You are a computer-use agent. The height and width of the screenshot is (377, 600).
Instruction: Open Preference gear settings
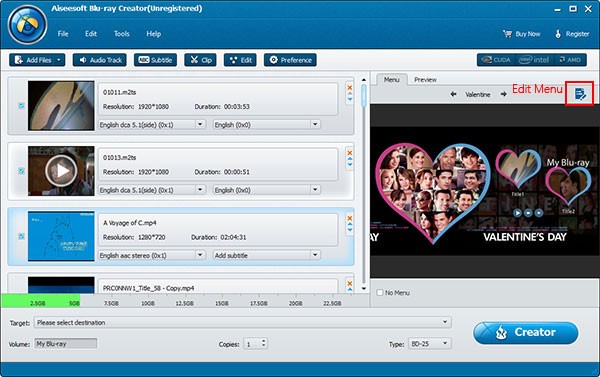290,60
